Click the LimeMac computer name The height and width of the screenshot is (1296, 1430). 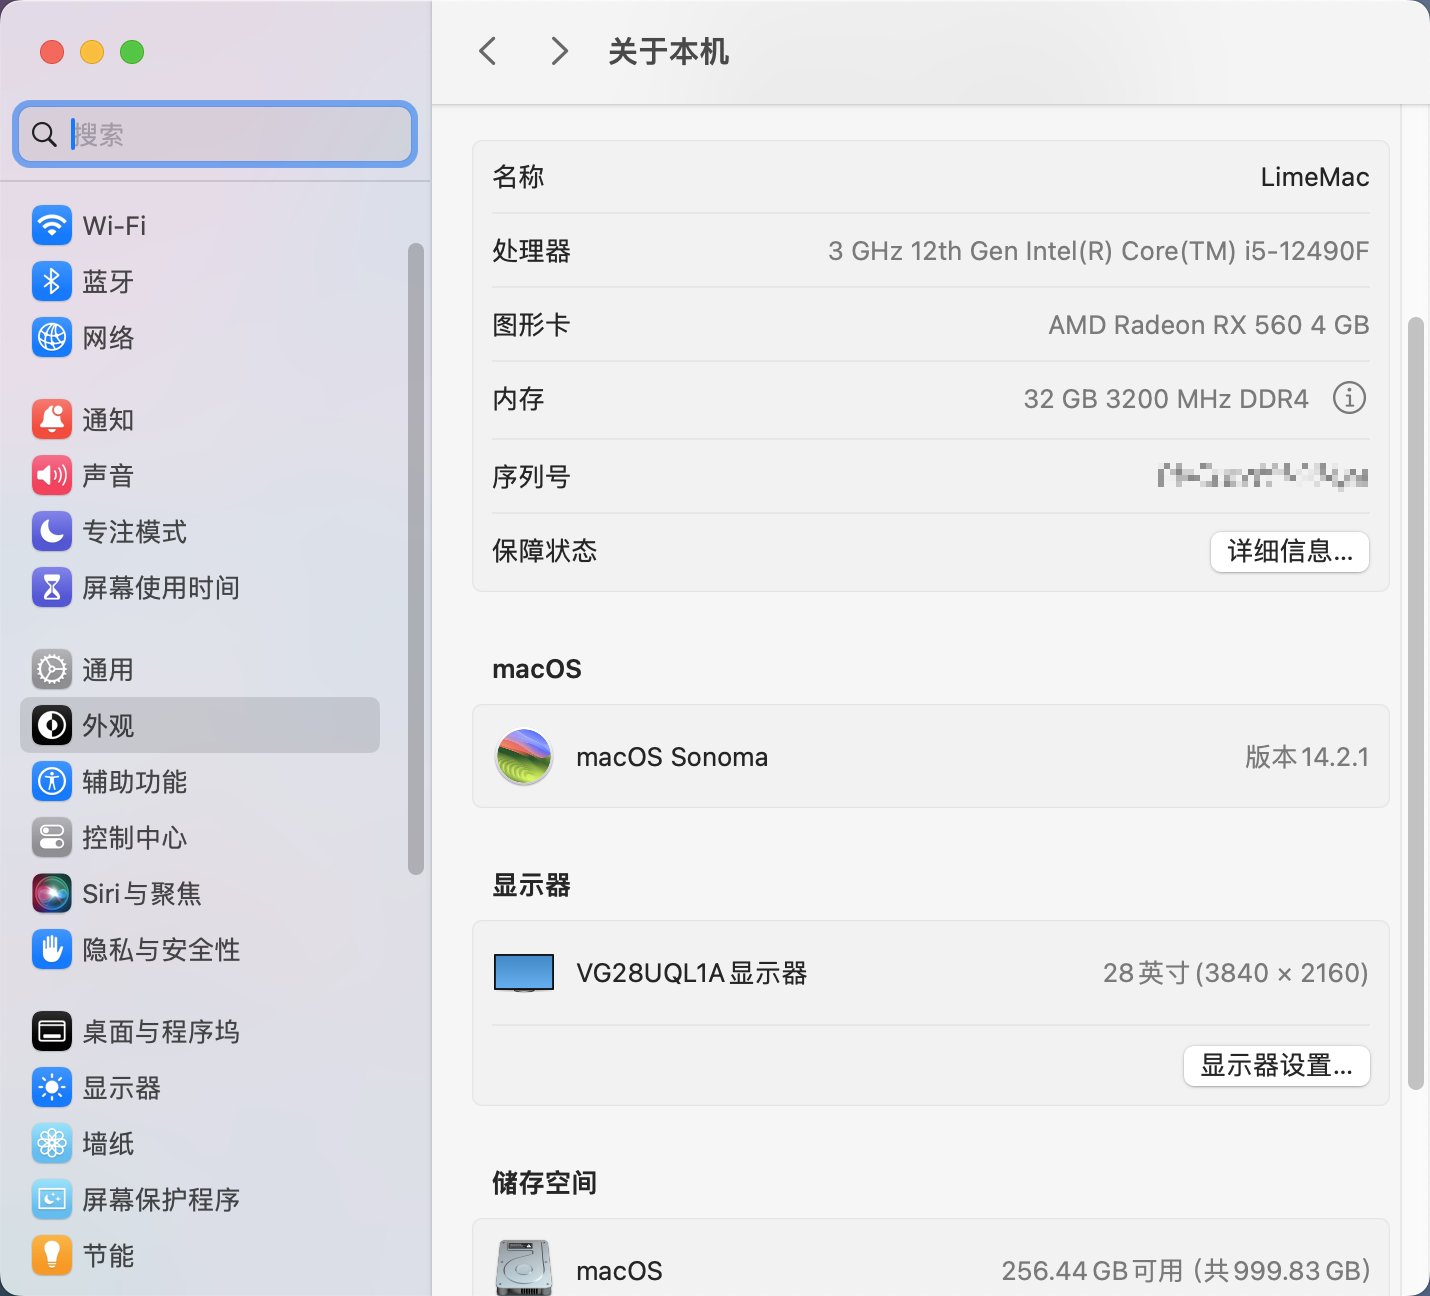click(x=1315, y=177)
